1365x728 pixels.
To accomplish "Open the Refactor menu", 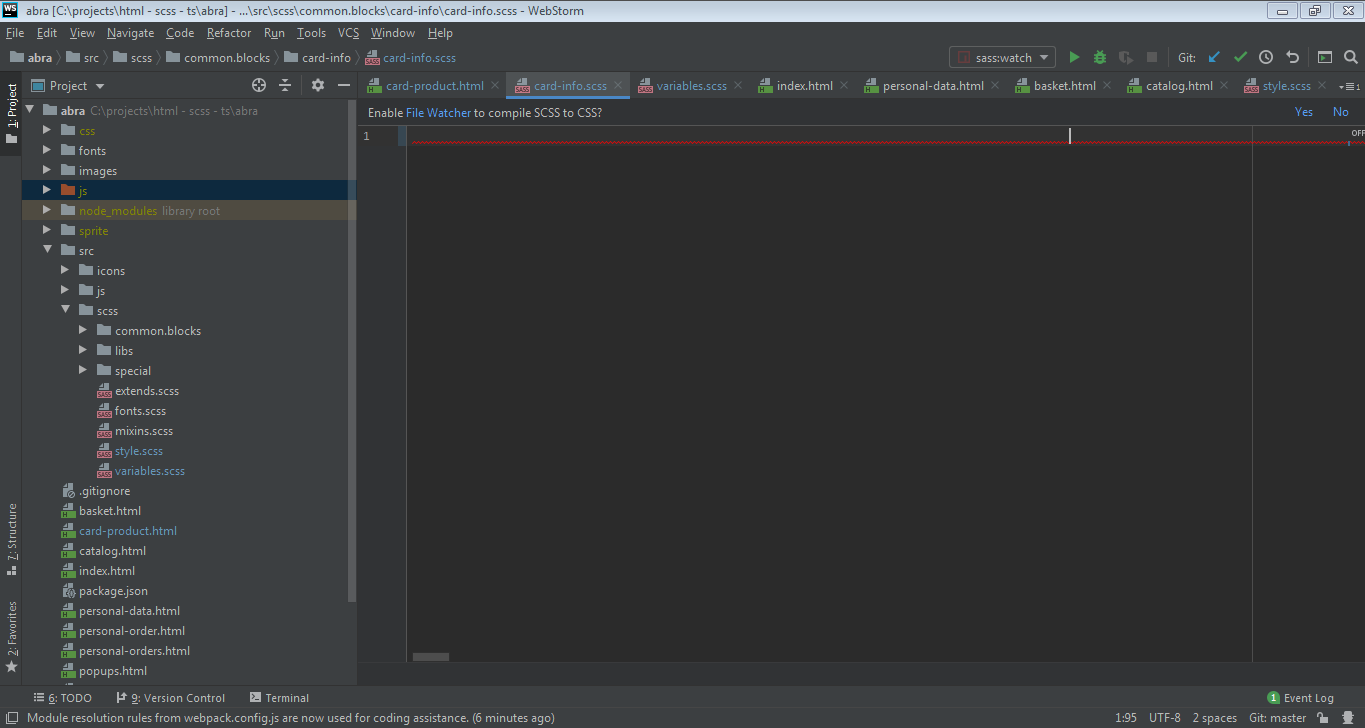I will coord(229,33).
